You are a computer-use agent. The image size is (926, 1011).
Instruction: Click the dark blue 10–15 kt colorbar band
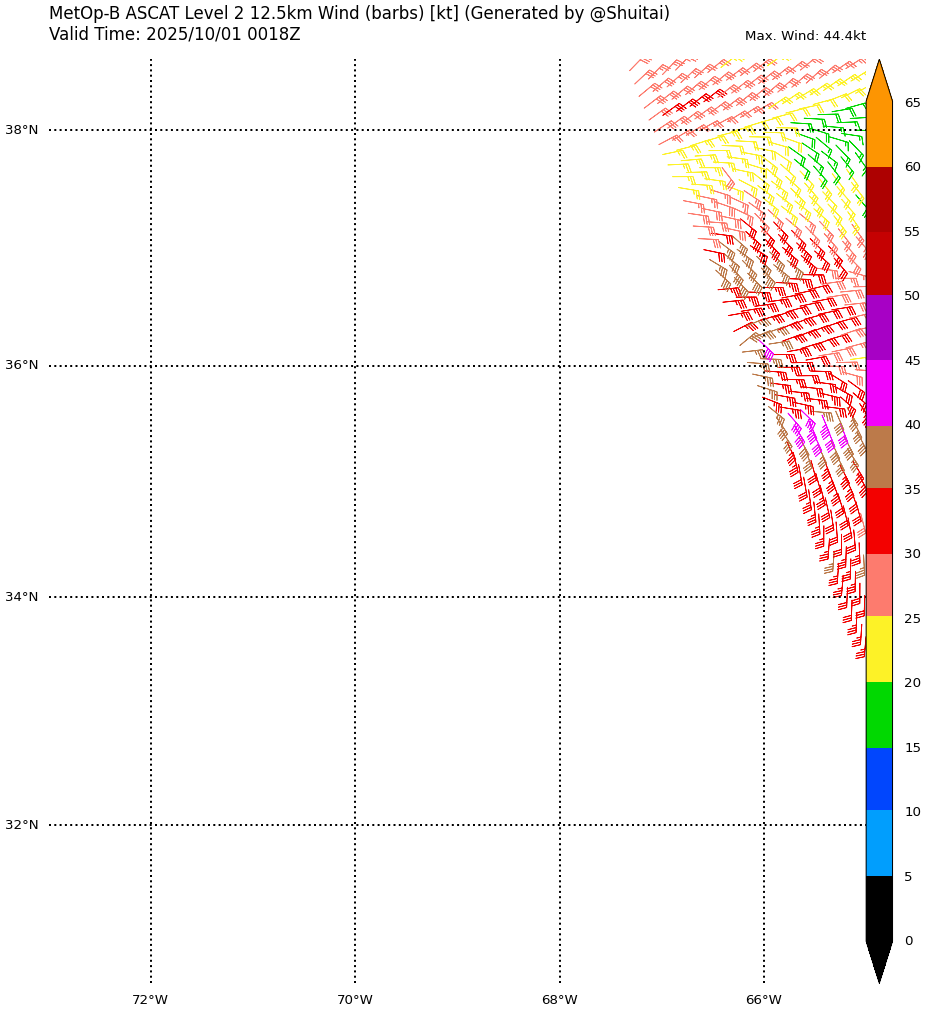(x=878, y=779)
